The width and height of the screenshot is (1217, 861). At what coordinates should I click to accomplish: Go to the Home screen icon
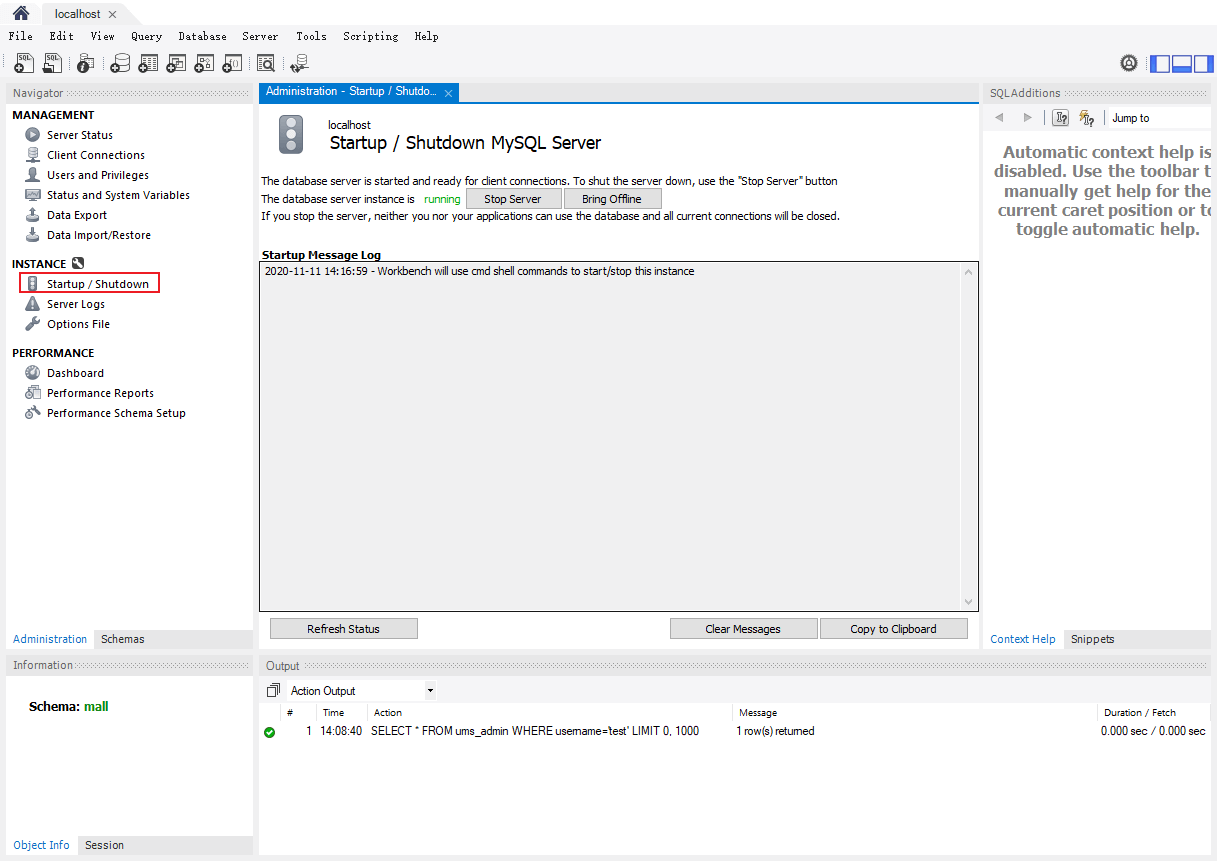click(x=20, y=13)
